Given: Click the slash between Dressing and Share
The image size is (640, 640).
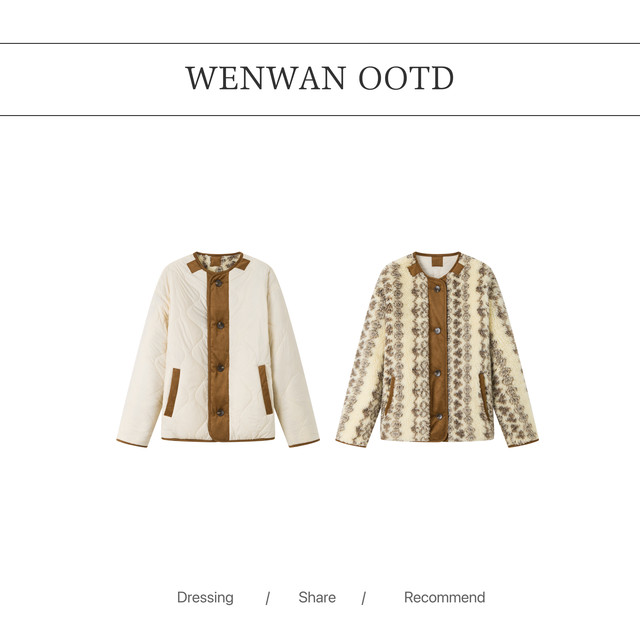Looking at the screenshot, I should point(268,599).
